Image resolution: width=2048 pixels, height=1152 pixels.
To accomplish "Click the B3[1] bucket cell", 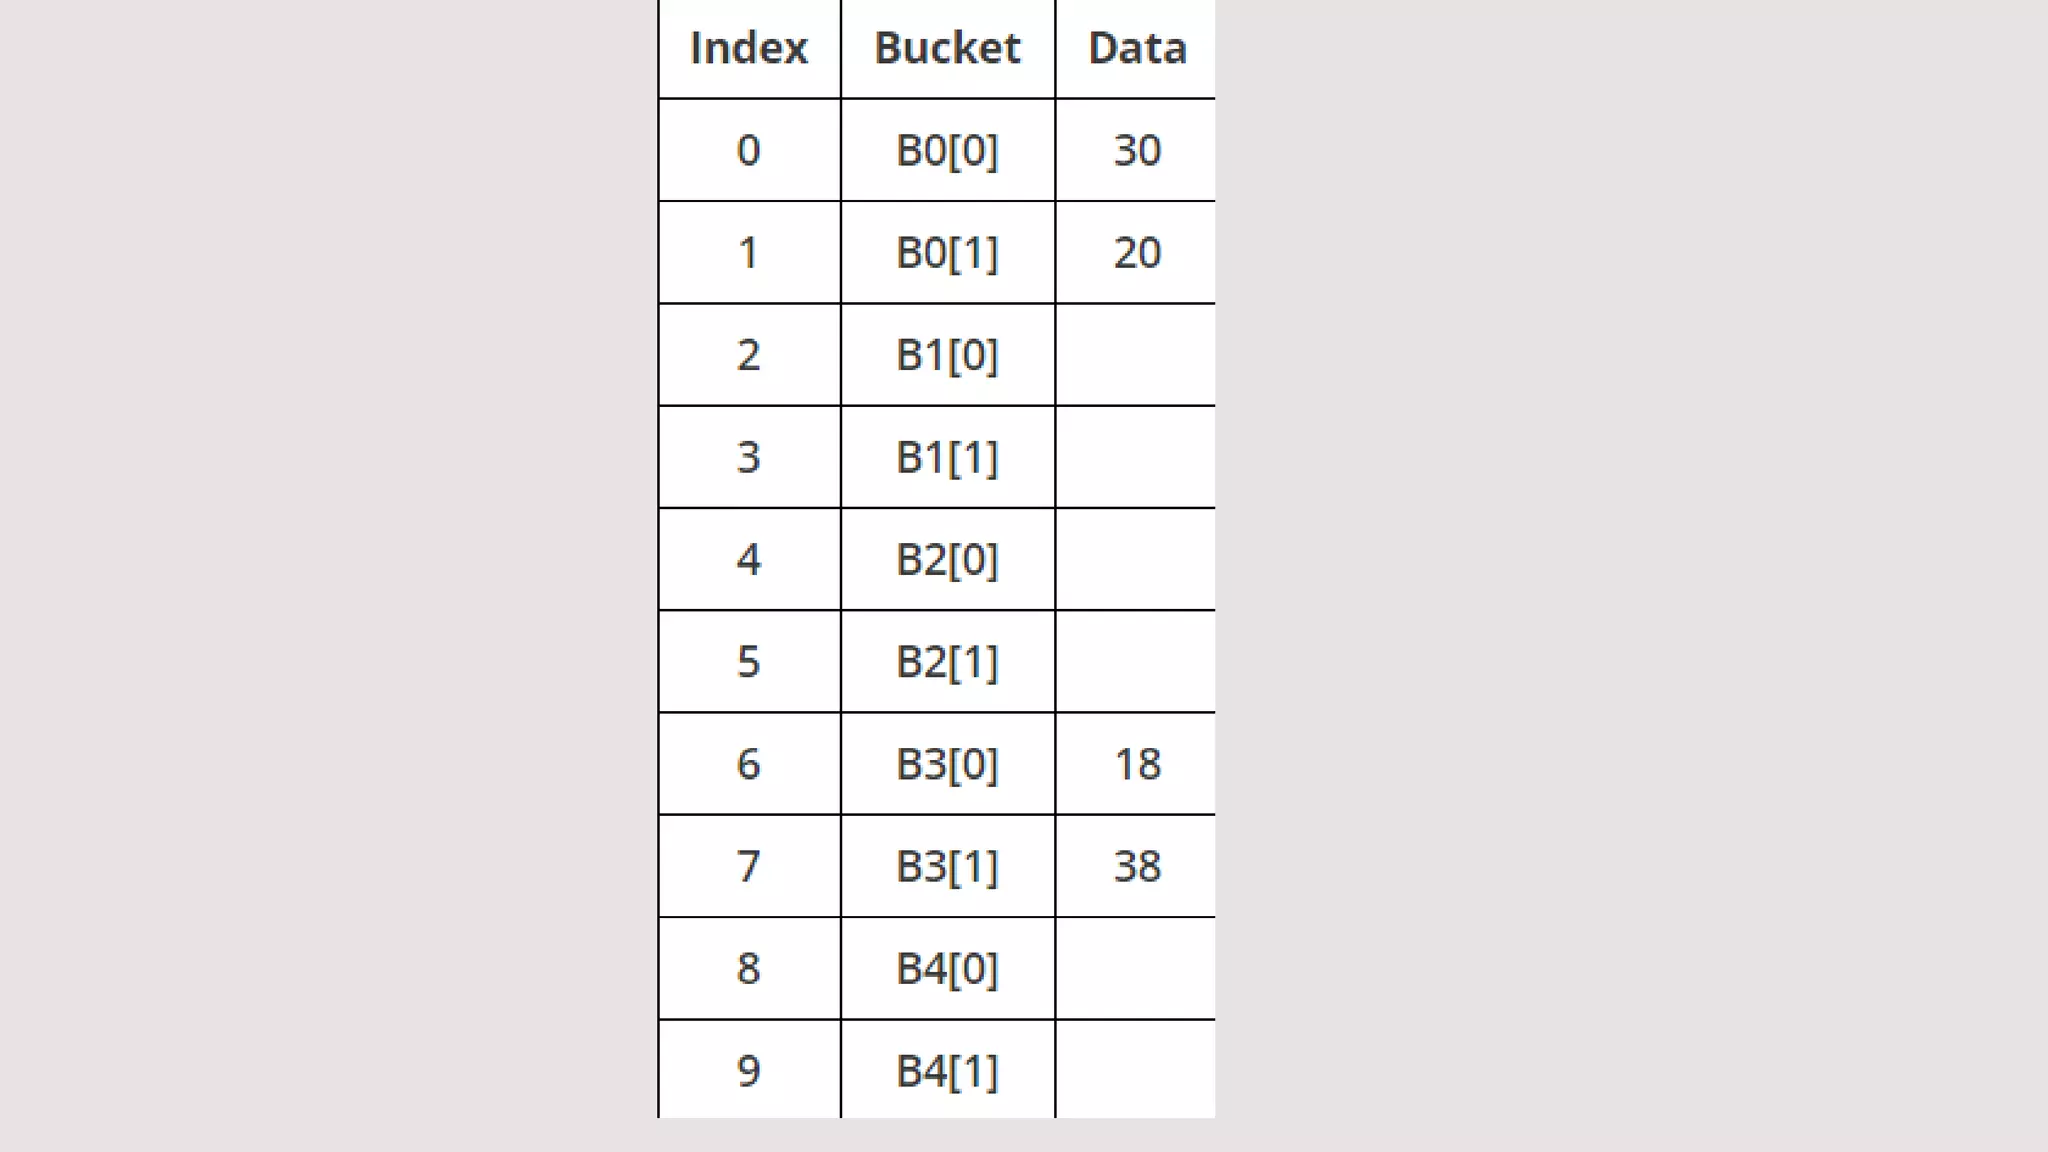I will click(x=947, y=866).
